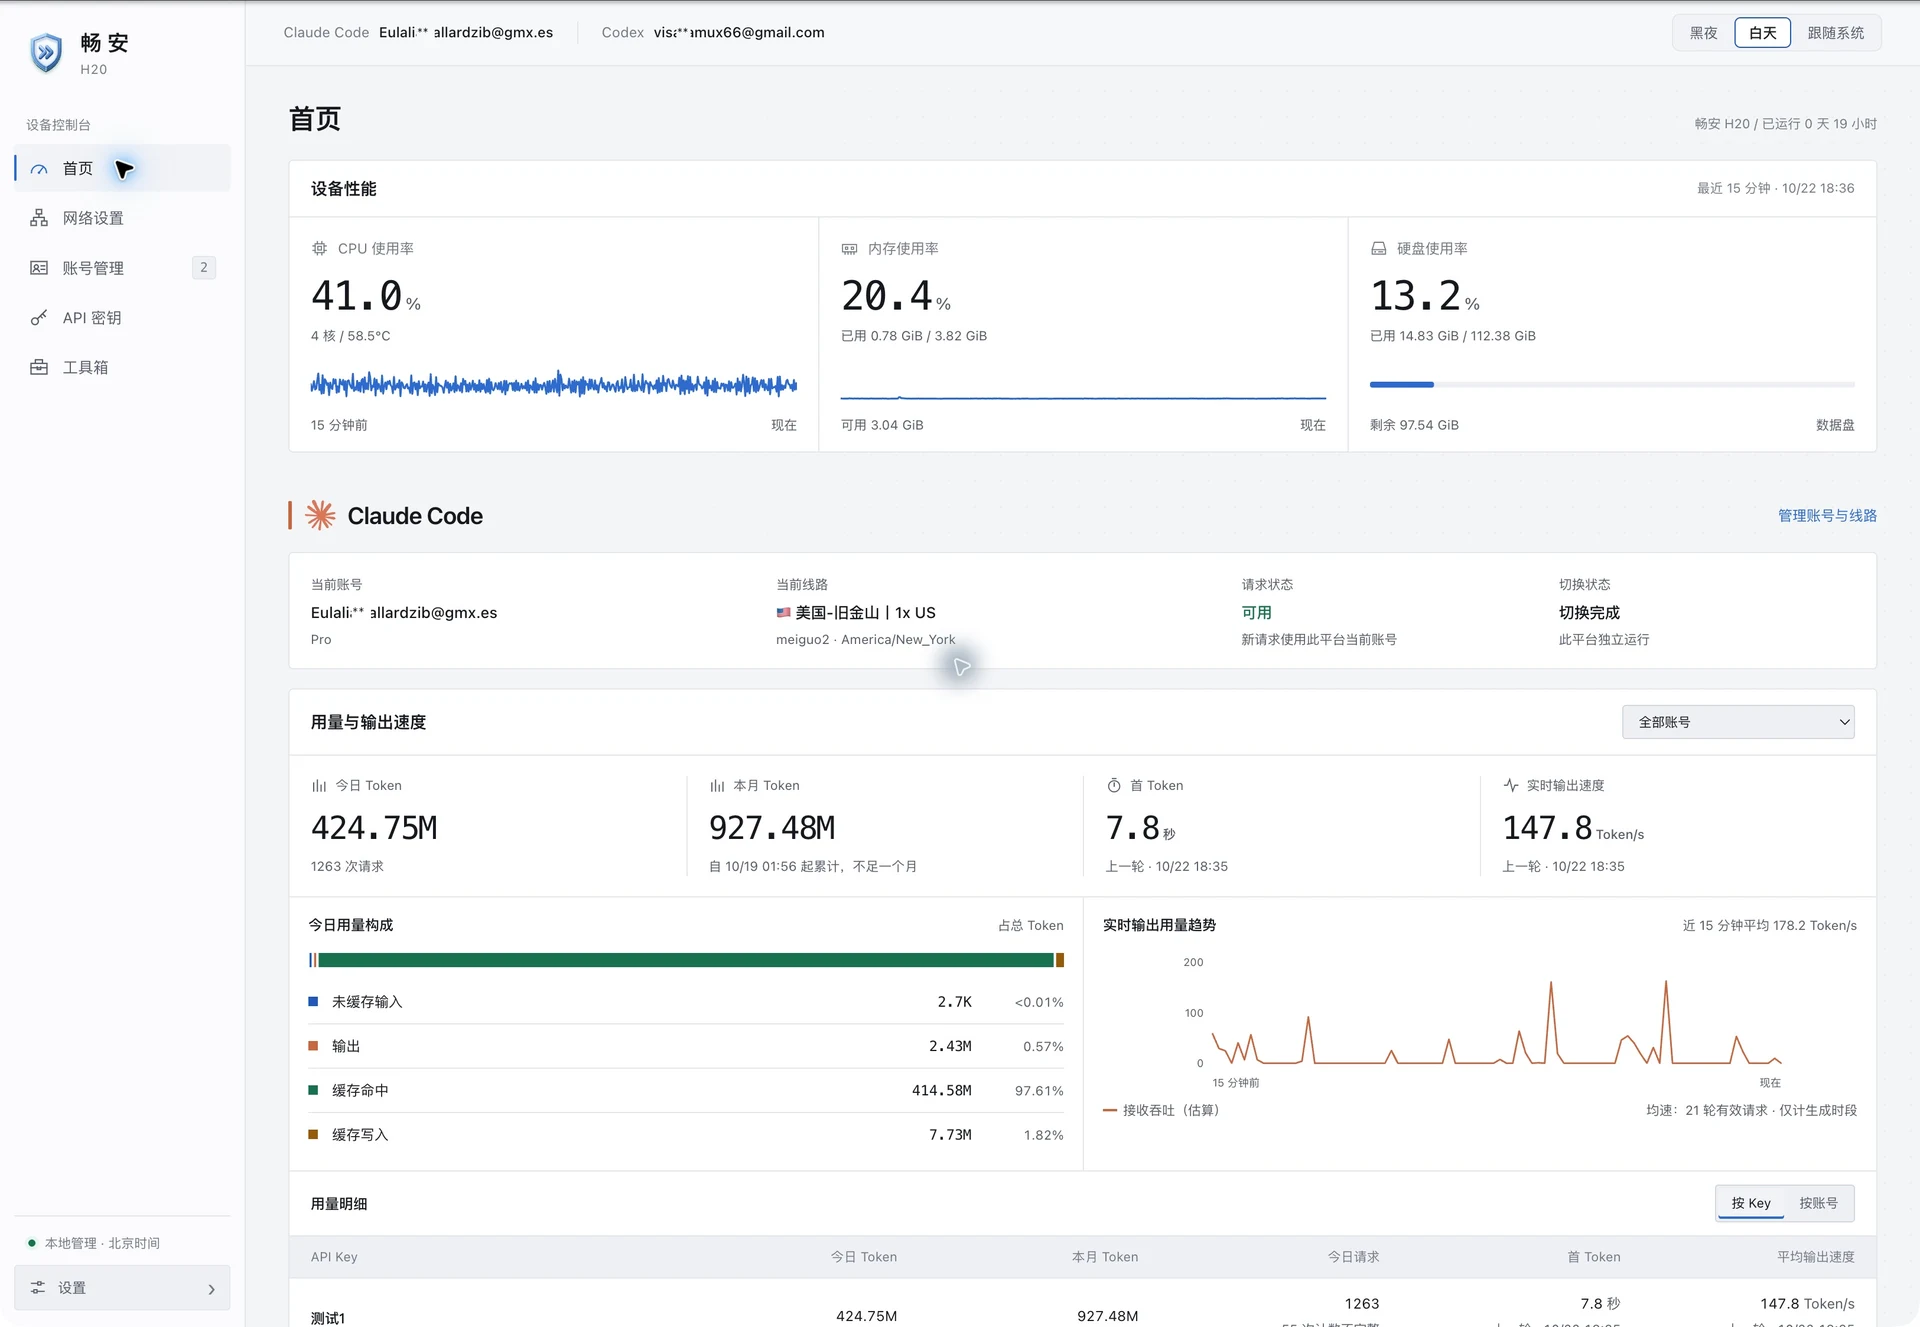The height and width of the screenshot is (1327, 1920).
Task: Click the 网络设置 network icon
Action: tap(39, 218)
